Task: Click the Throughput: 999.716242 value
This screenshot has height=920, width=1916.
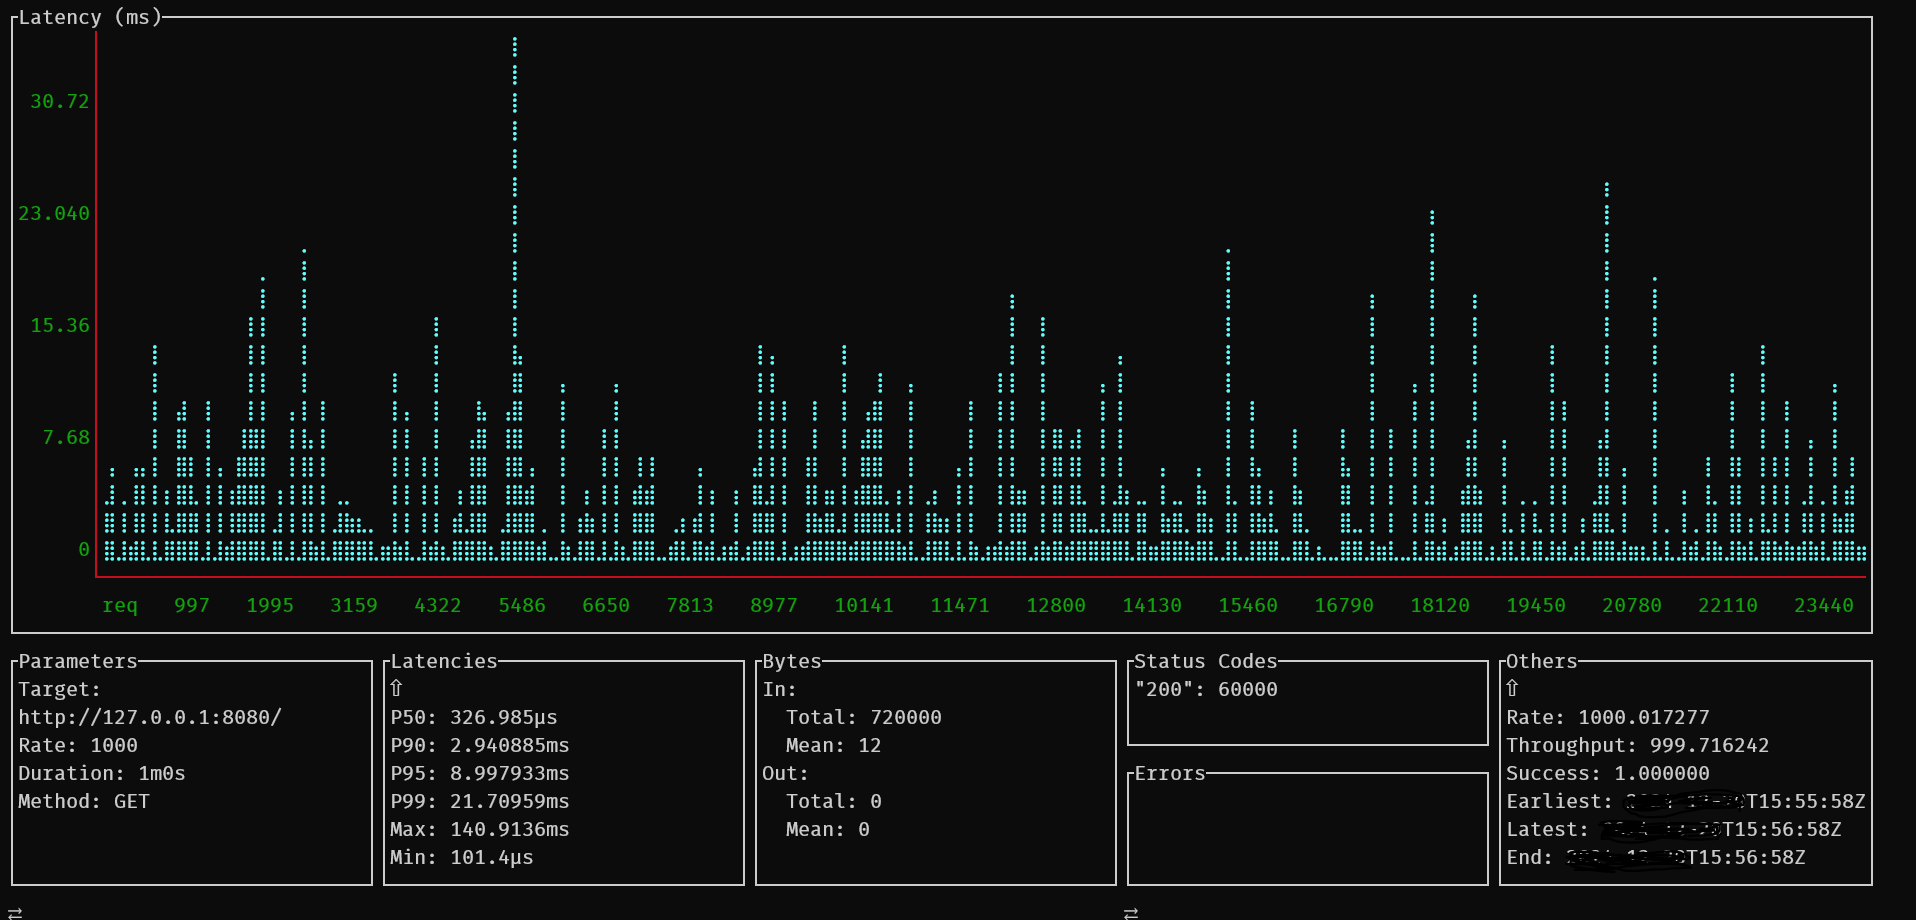Action: coord(1638,745)
